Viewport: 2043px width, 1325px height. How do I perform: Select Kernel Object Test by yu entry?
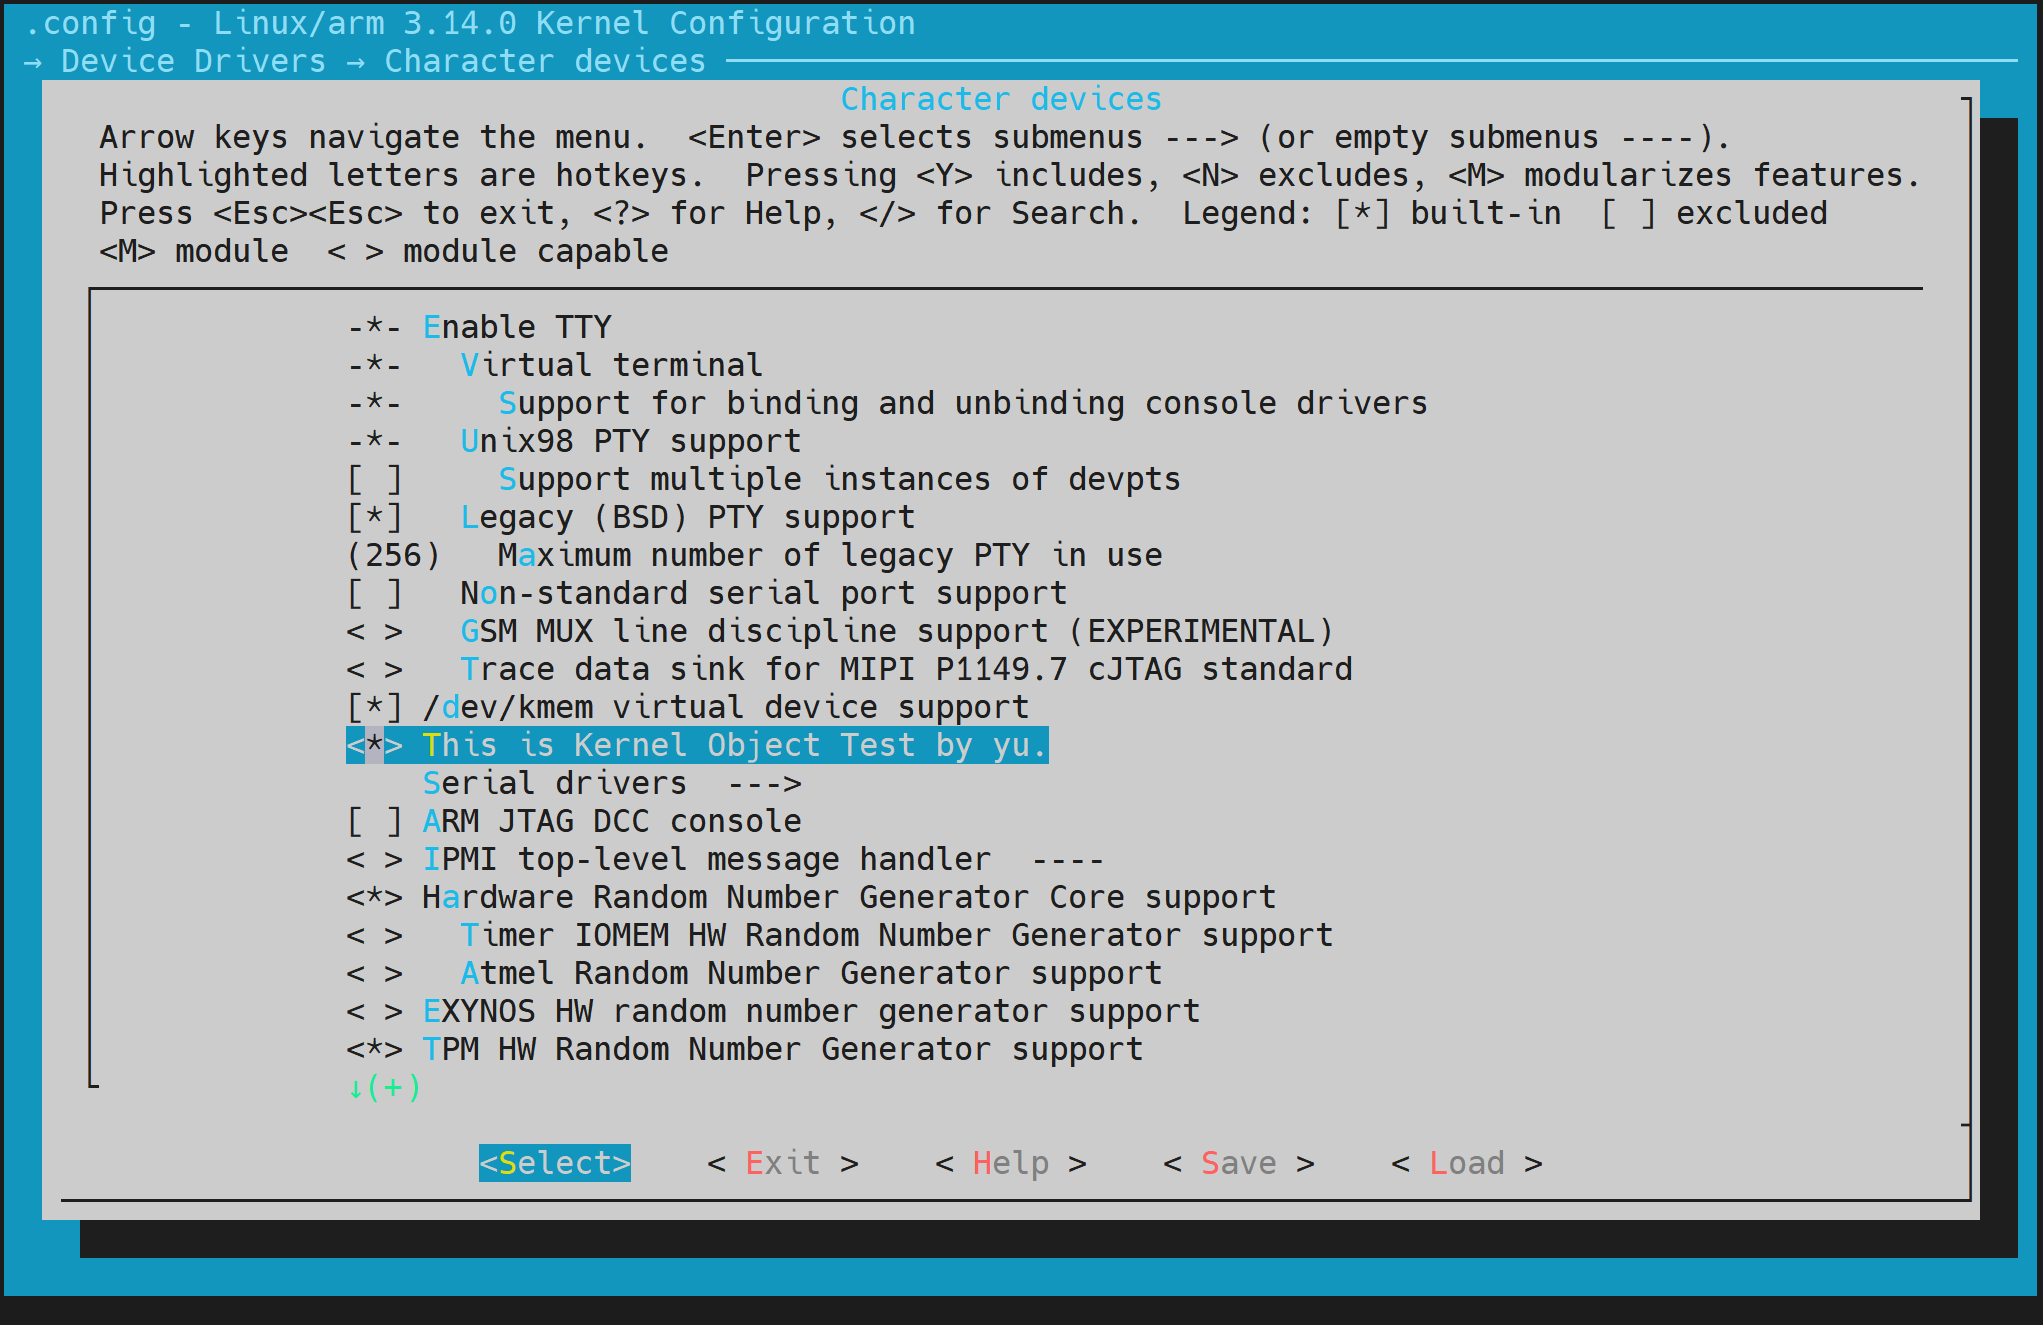[x=733, y=745]
